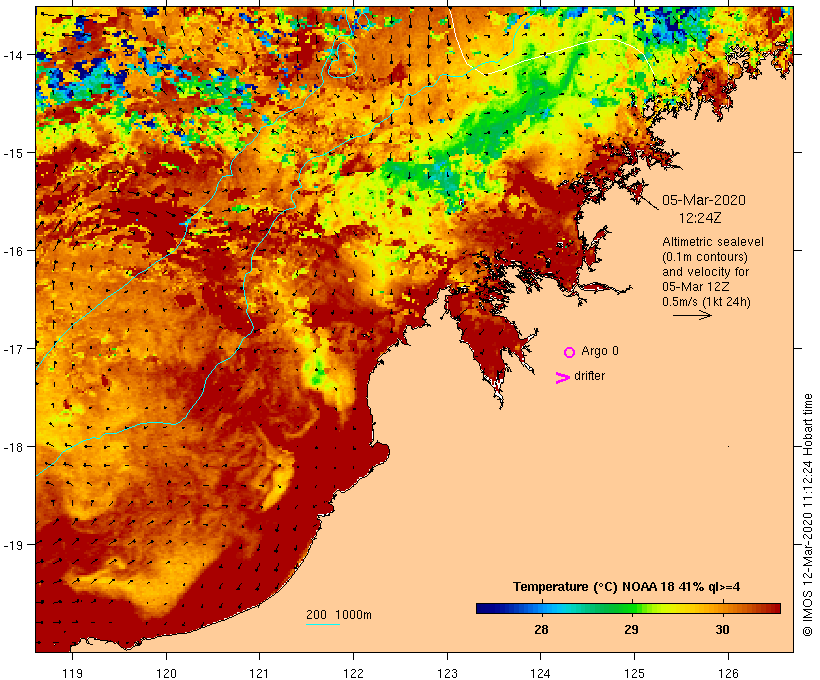This screenshot has width=820, height=680.
Task: Click the cyan 200 m isobath legend line
Action: coord(323,624)
